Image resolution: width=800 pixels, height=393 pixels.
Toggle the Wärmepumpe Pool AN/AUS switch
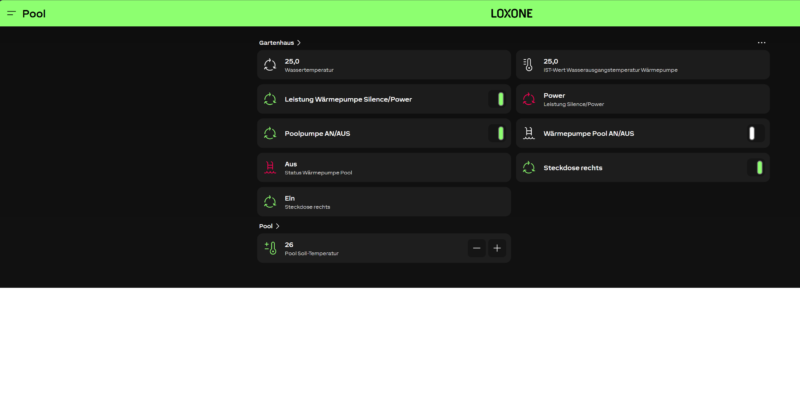756,133
